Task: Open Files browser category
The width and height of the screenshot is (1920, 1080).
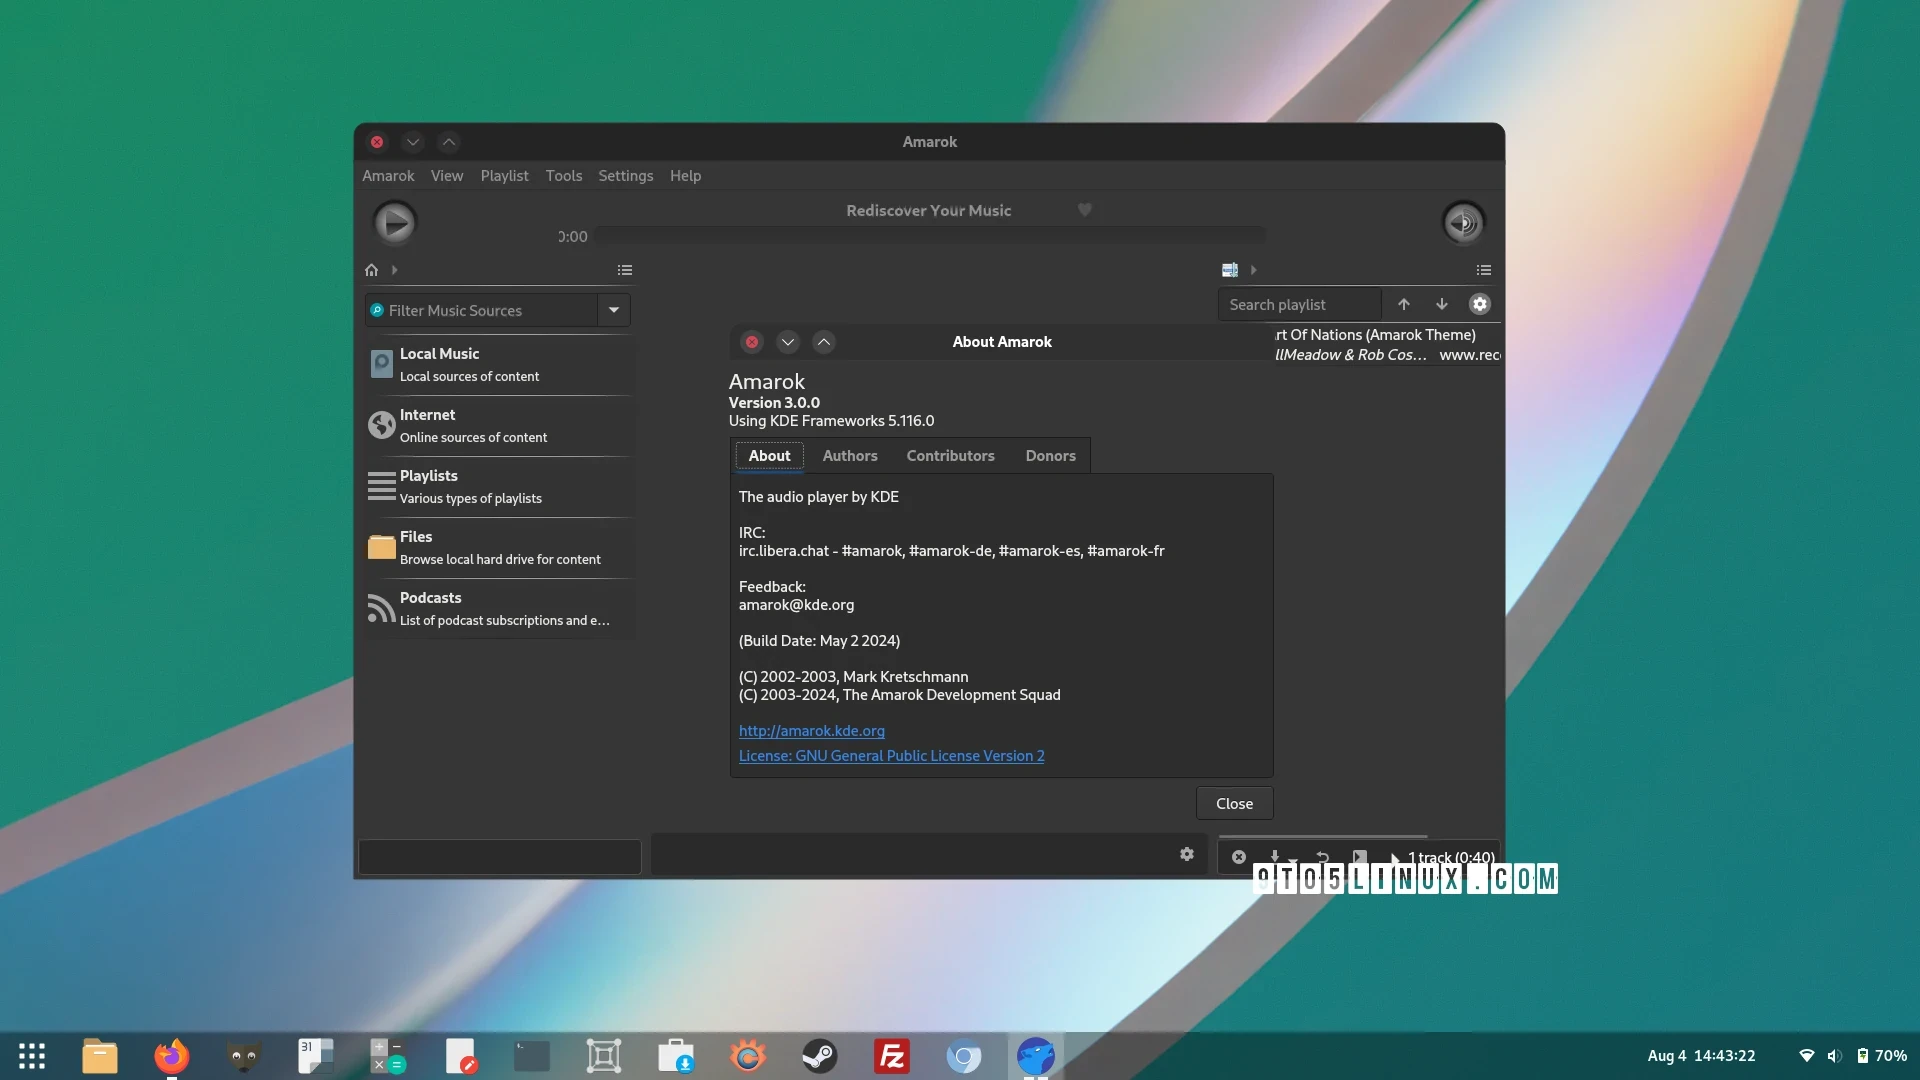Action: (x=499, y=547)
